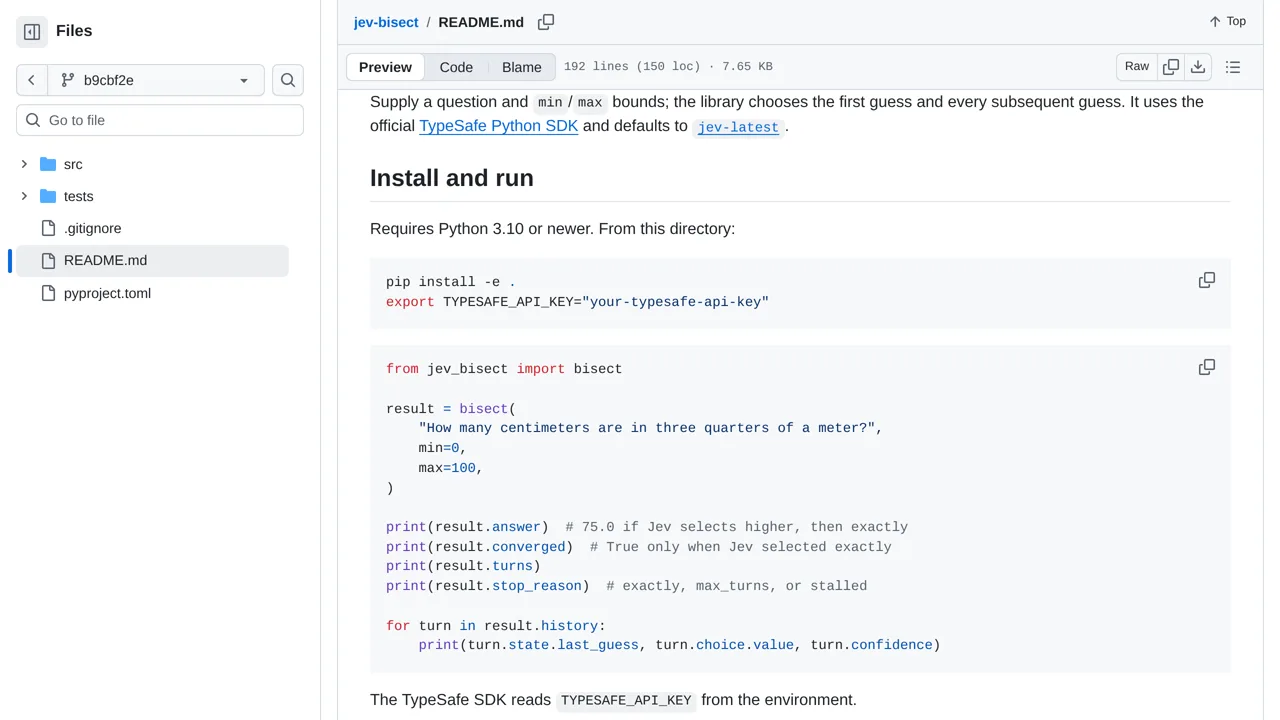Open the .gitignore file

(92, 229)
